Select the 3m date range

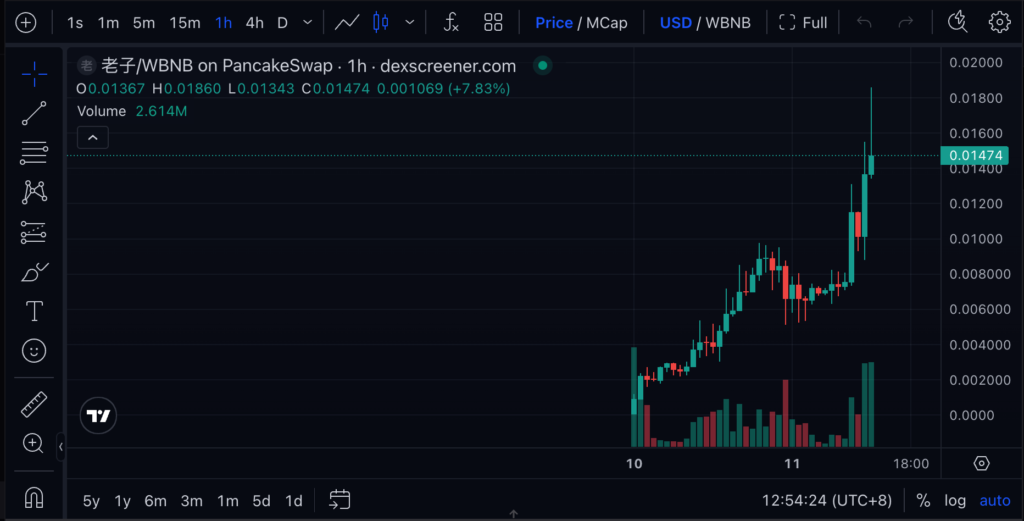click(x=191, y=500)
